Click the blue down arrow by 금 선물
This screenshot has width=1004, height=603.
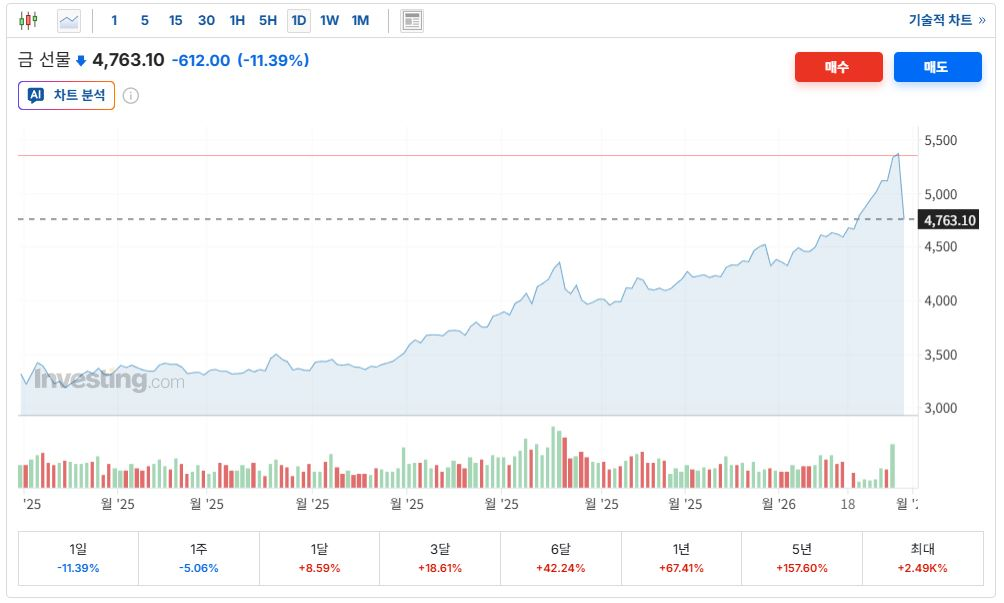click(81, 61)
